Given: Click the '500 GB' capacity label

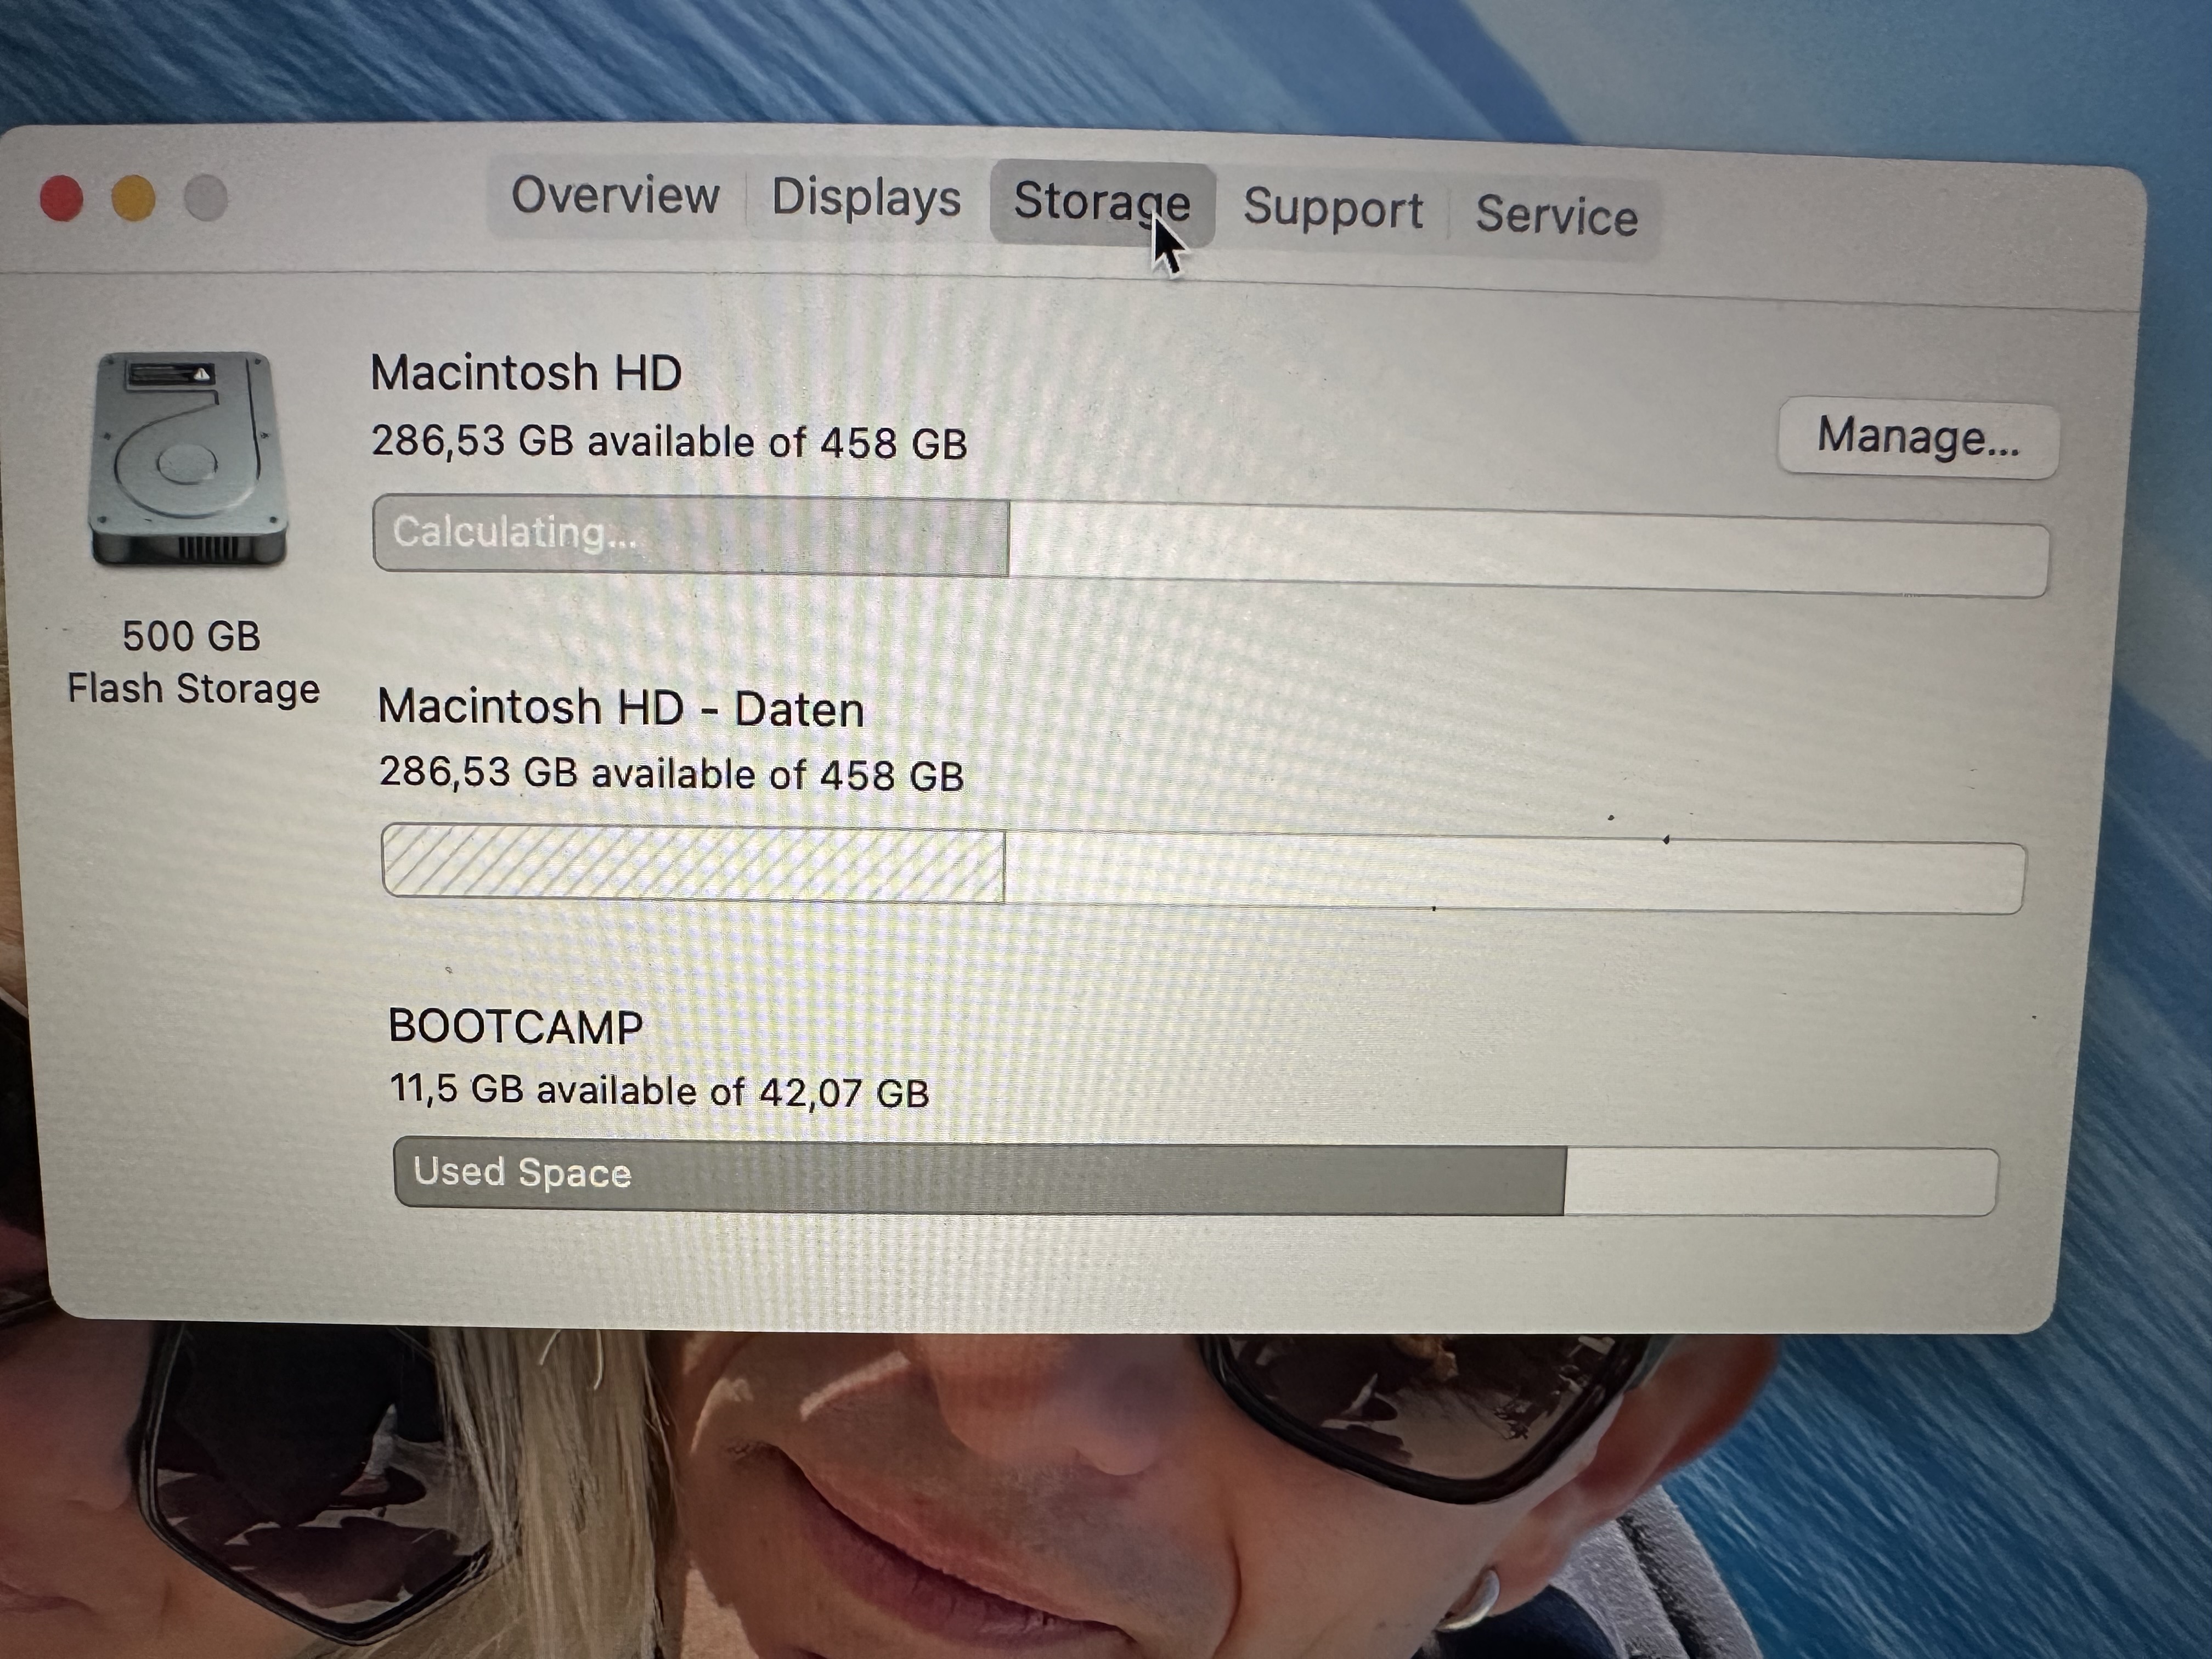Looking at the screenshot, I should pyautogui.click(x=191, y=636).
